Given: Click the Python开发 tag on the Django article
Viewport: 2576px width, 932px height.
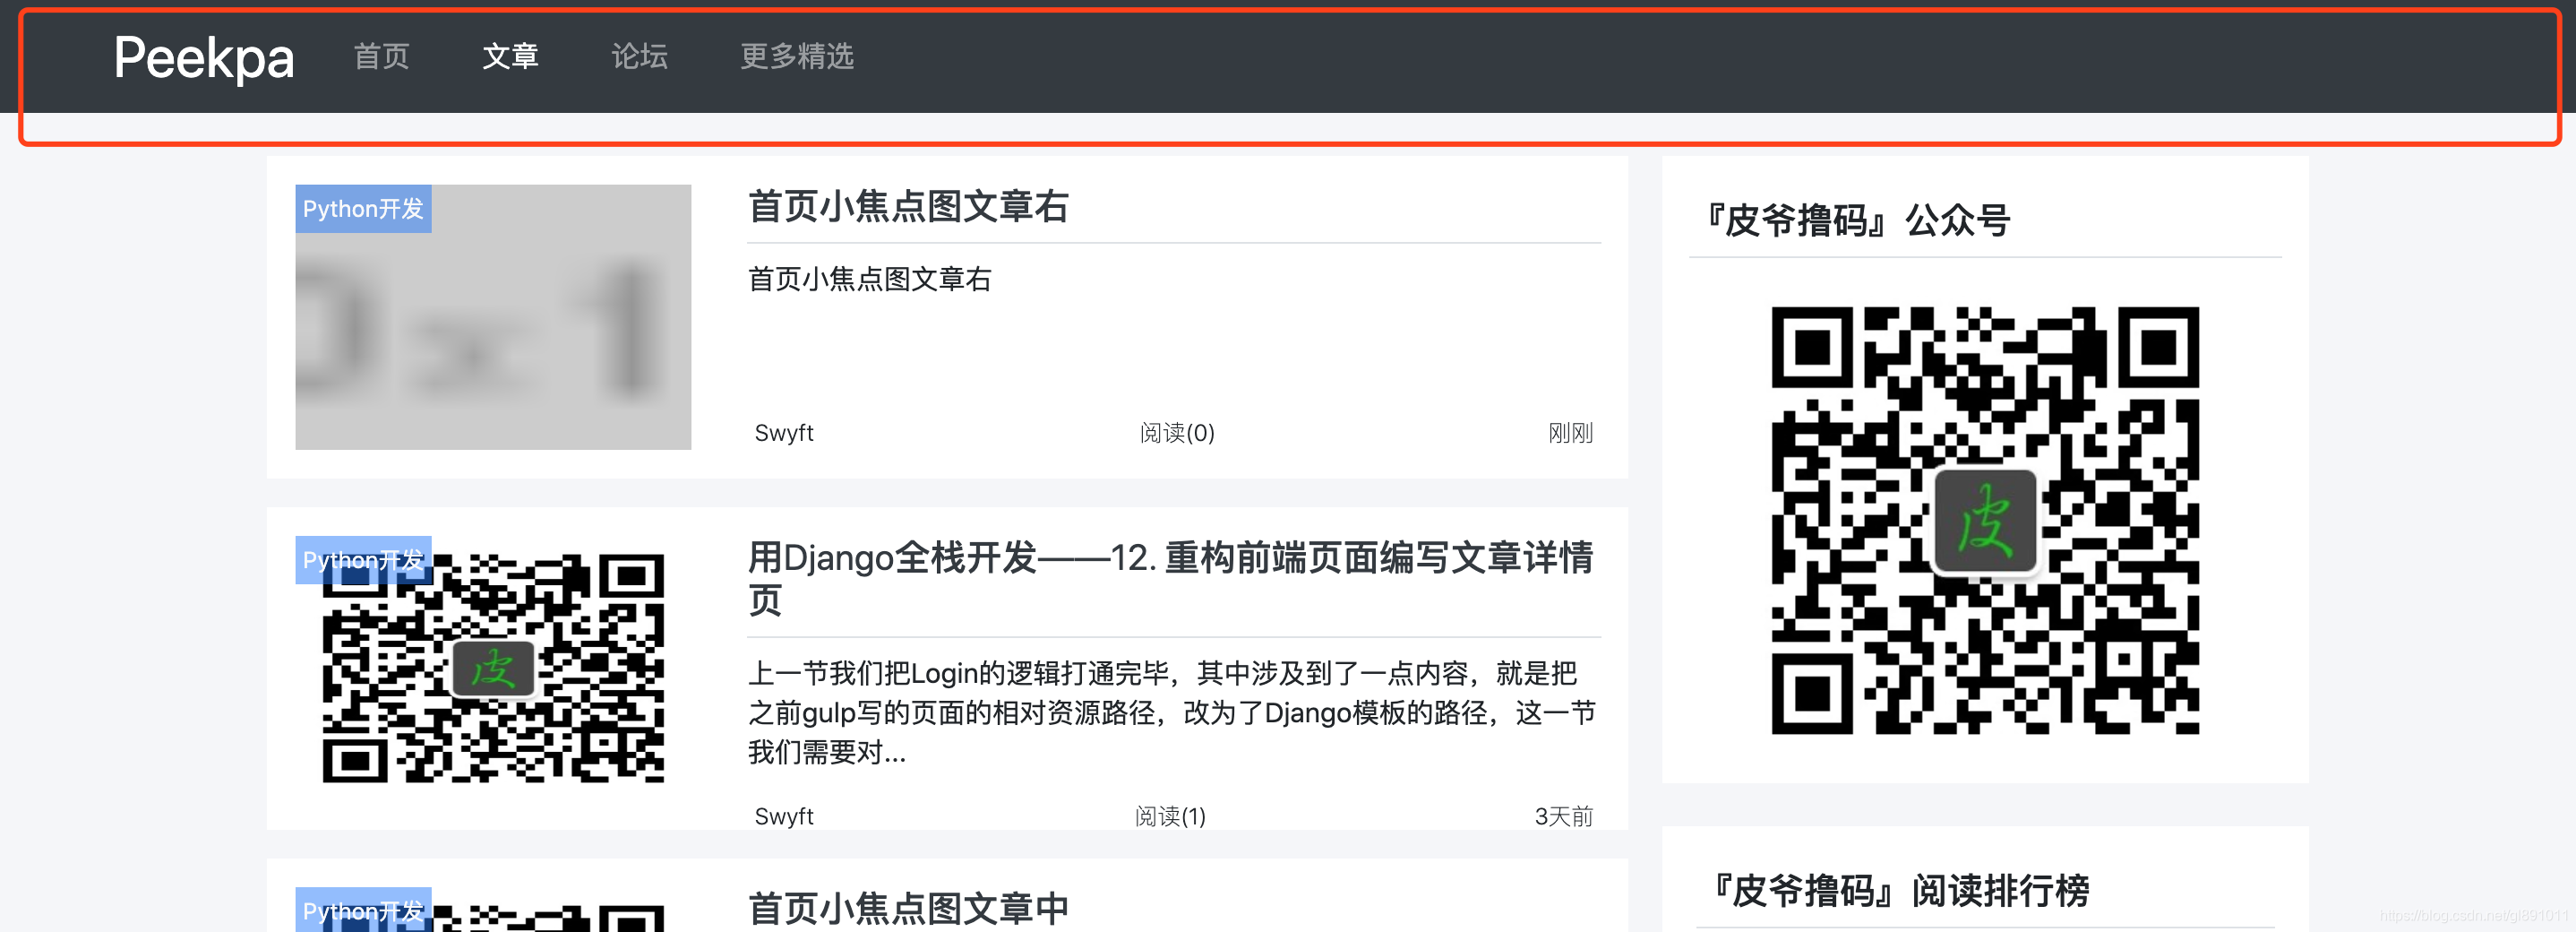Looking at the screenshot, I should tap(364, 560).
